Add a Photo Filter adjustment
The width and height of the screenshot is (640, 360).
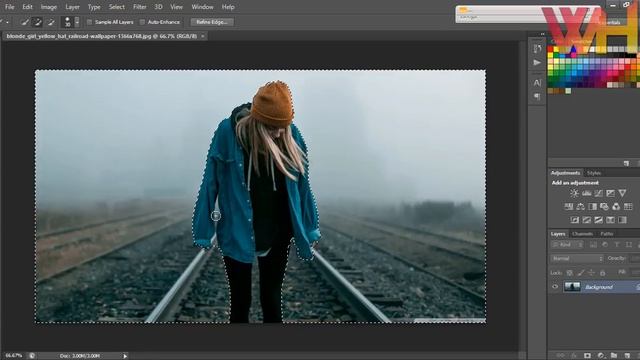click(604, 207)
